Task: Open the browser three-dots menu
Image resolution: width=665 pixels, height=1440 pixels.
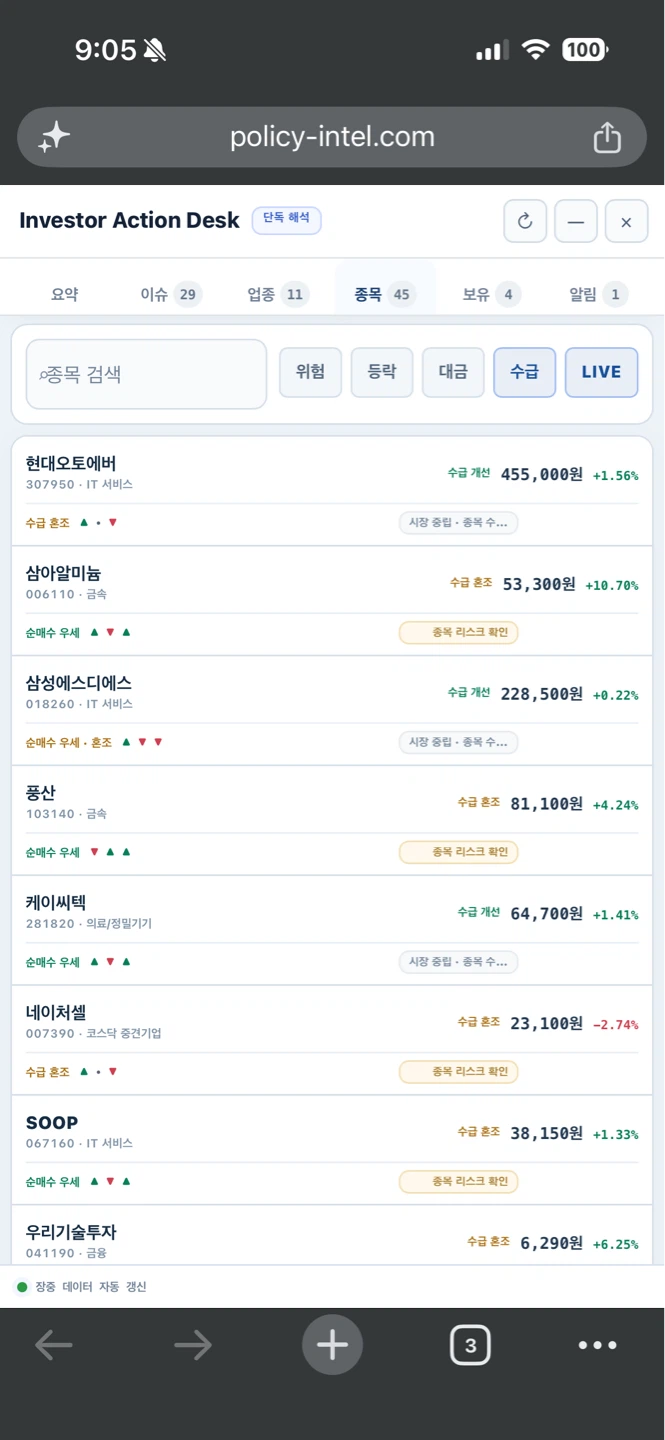Action: click(597, 1345)
